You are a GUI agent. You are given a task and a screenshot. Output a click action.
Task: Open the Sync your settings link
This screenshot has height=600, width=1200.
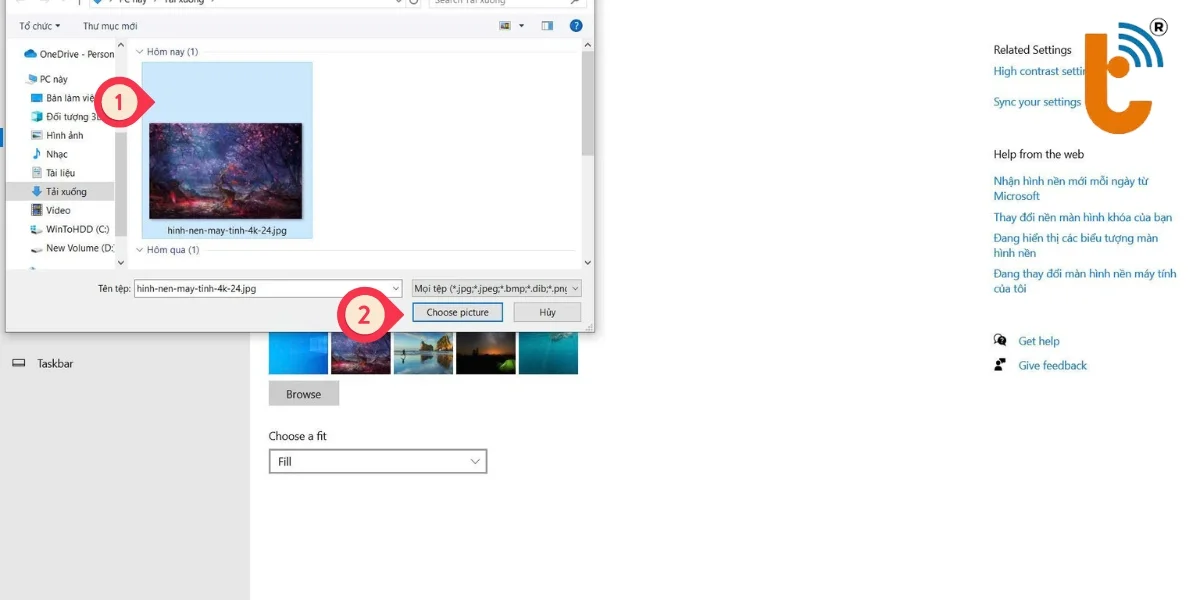tap(1037, 102)
